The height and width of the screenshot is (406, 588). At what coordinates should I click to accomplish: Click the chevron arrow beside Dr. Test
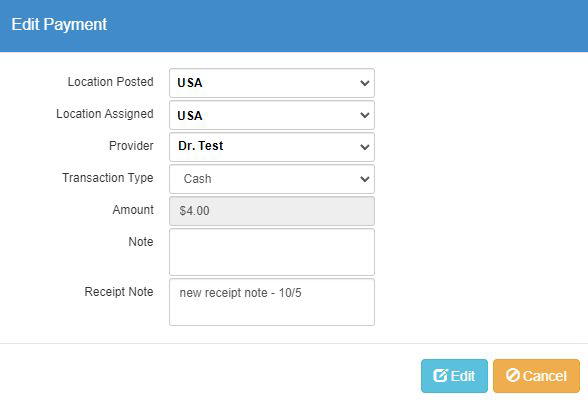pyautogui.click(x=364, y=147)
